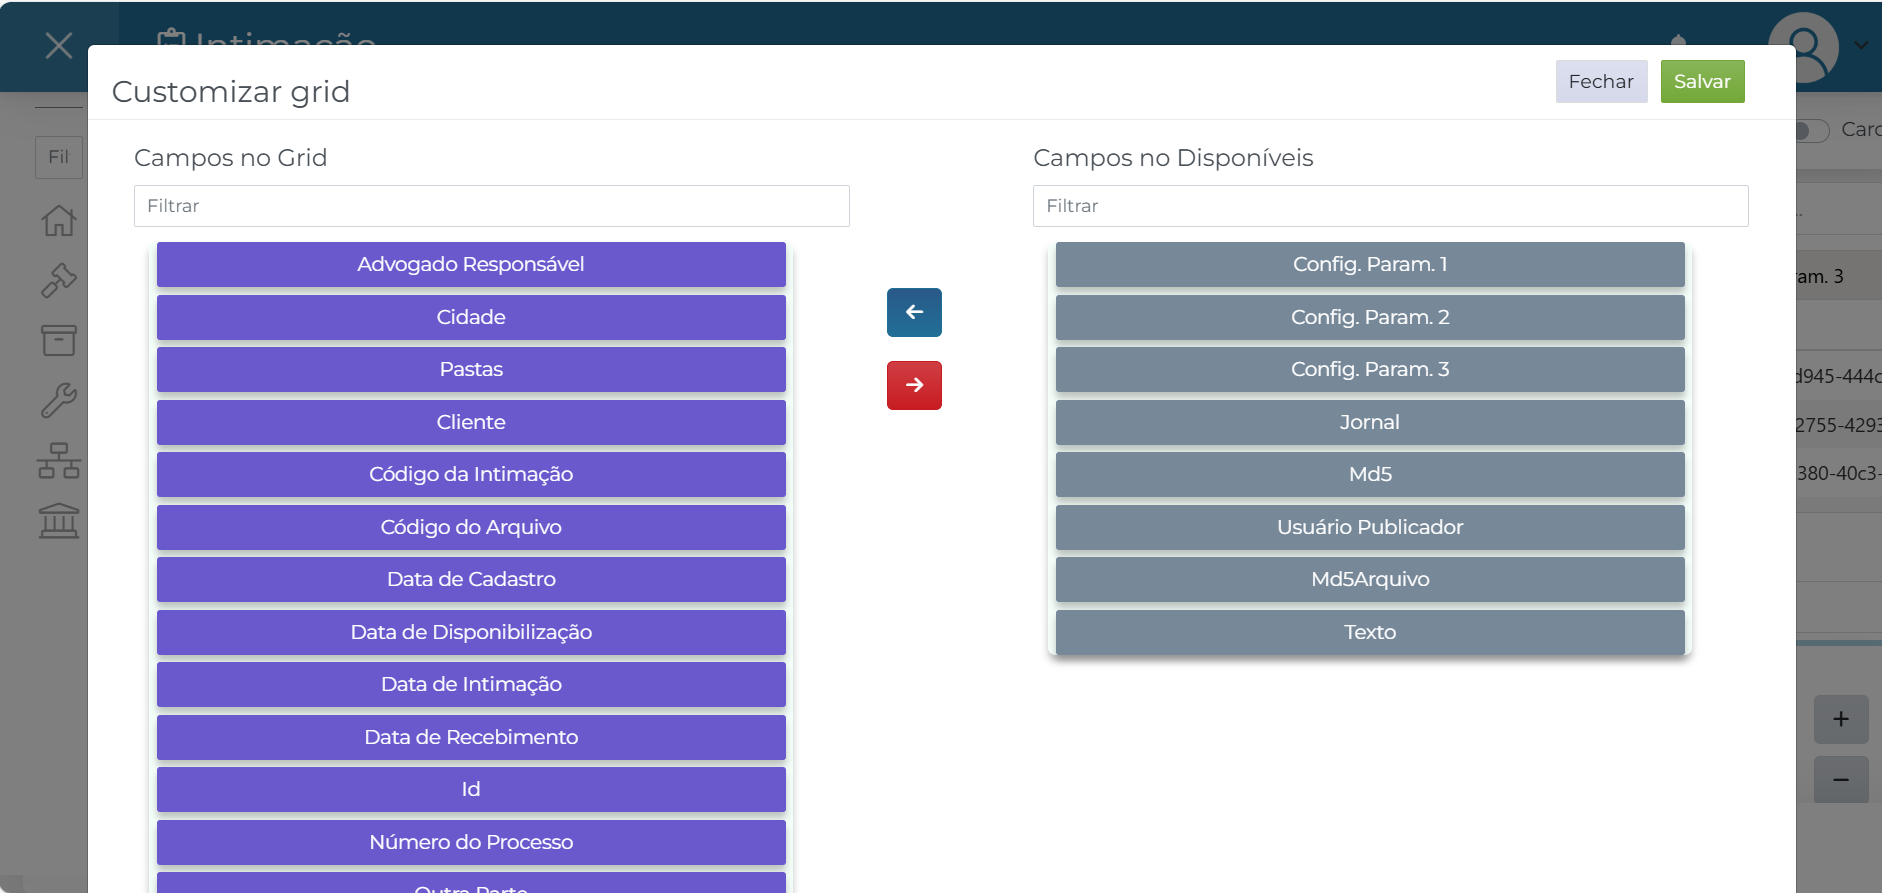Select the Jornal field
The width and height of the screenshot is (1882, 893).
(1370, 422)
